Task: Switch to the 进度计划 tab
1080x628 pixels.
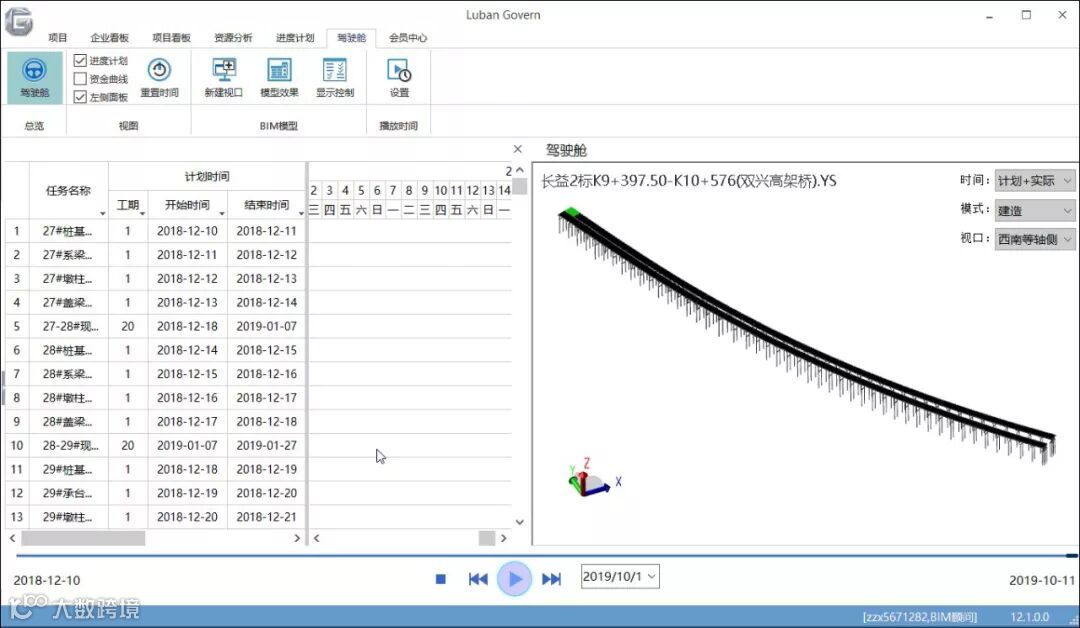Action: (295, 38)
